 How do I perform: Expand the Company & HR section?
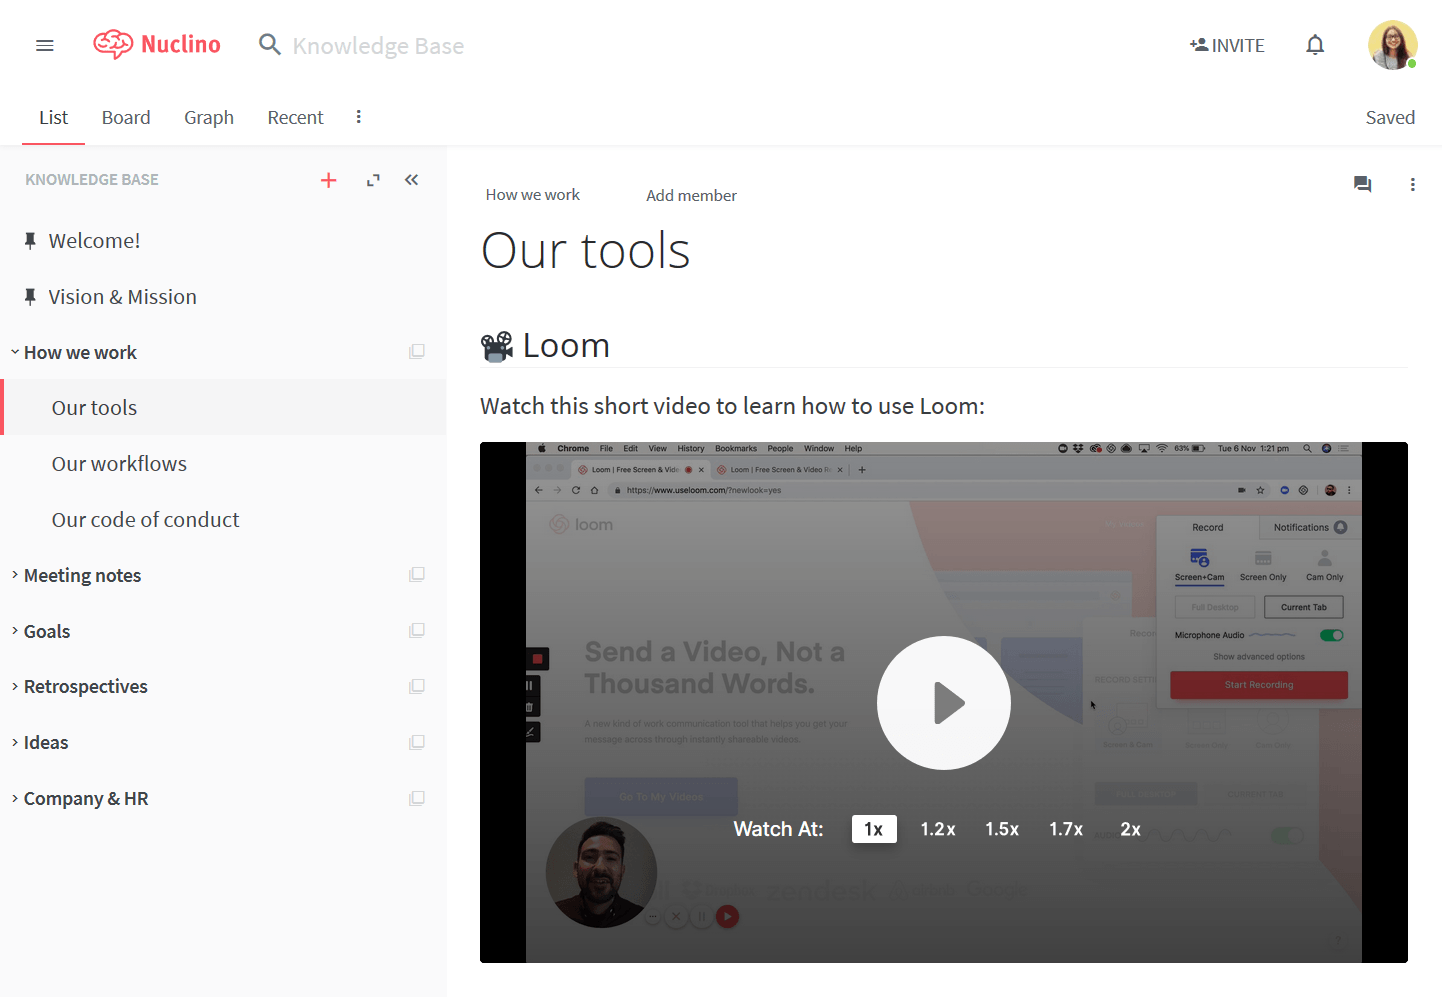click(x=15, y=799)
